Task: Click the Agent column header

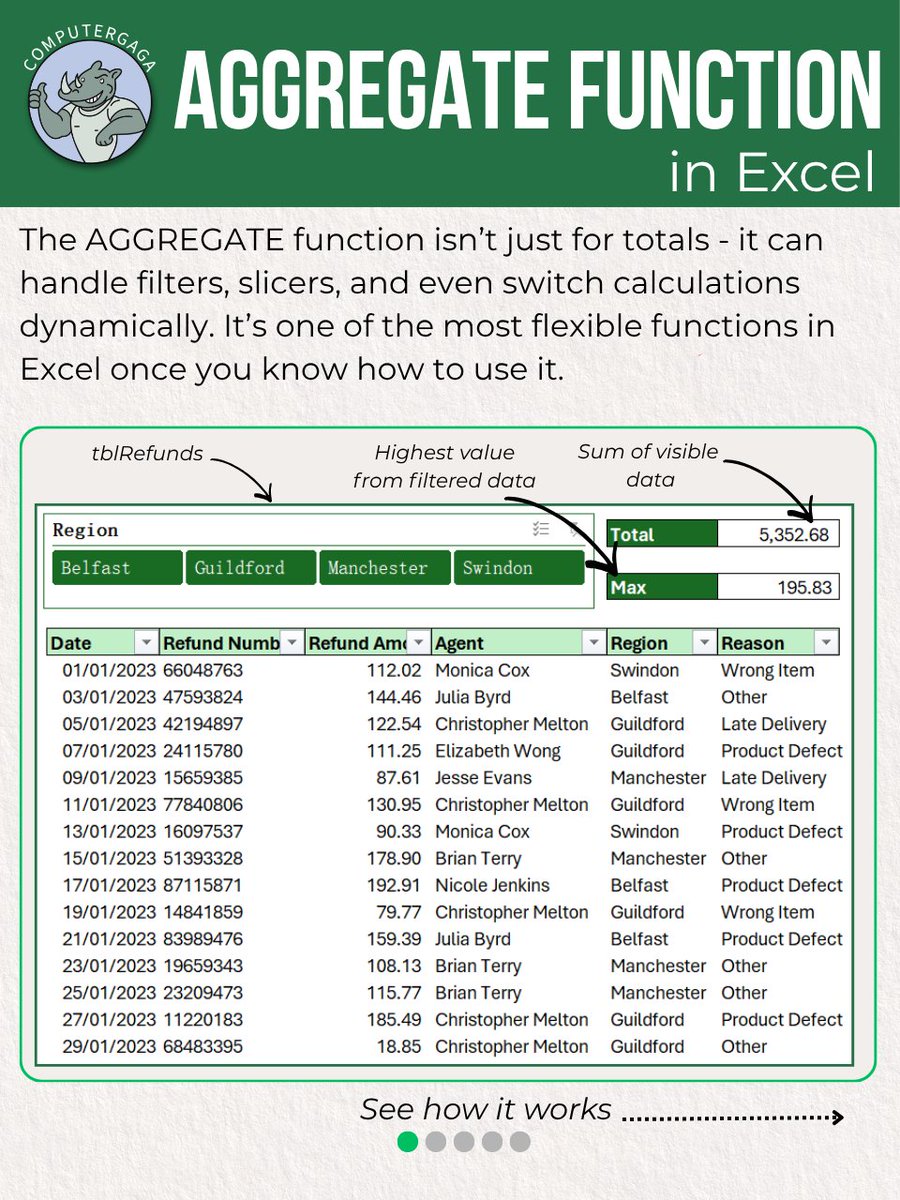Action: 519,643
